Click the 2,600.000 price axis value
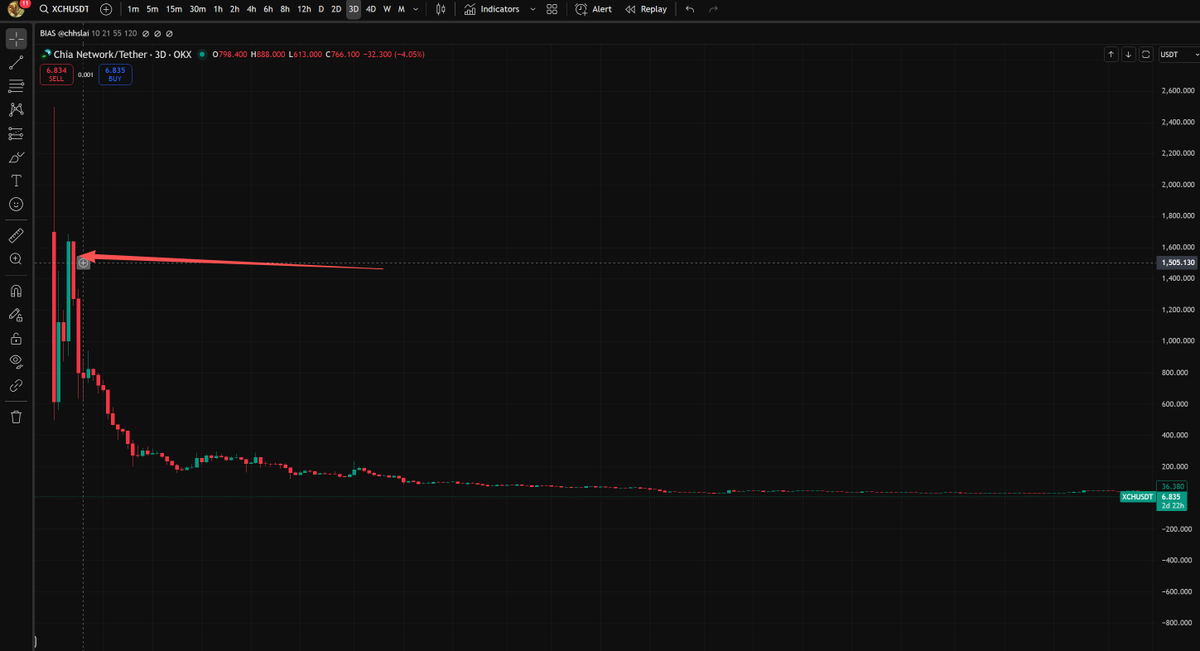 1177,91
